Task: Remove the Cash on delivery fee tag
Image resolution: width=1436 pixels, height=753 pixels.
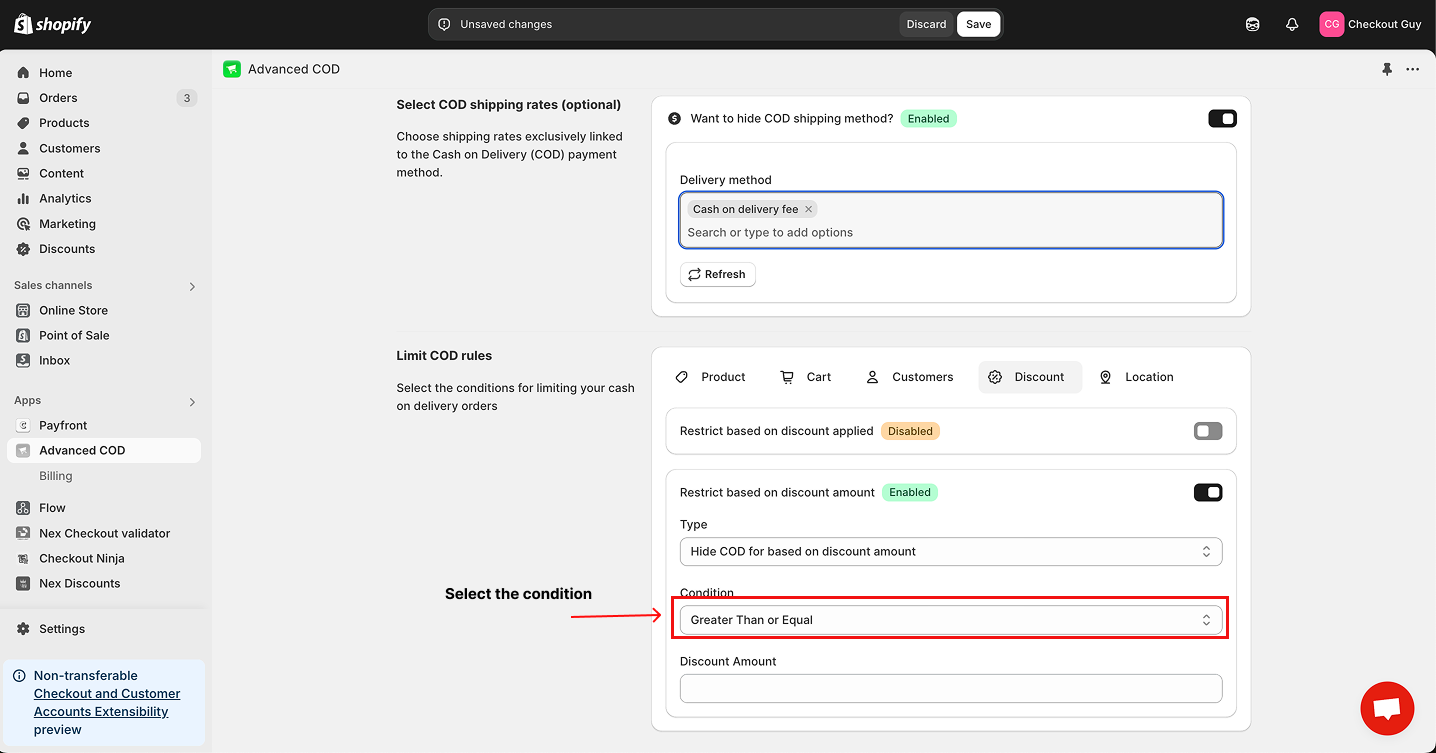Action: pos(808,209)
